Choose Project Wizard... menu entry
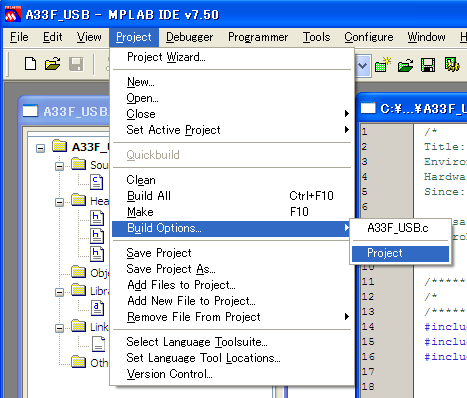This screenshot has width=467, height=398. click(232, 57)
